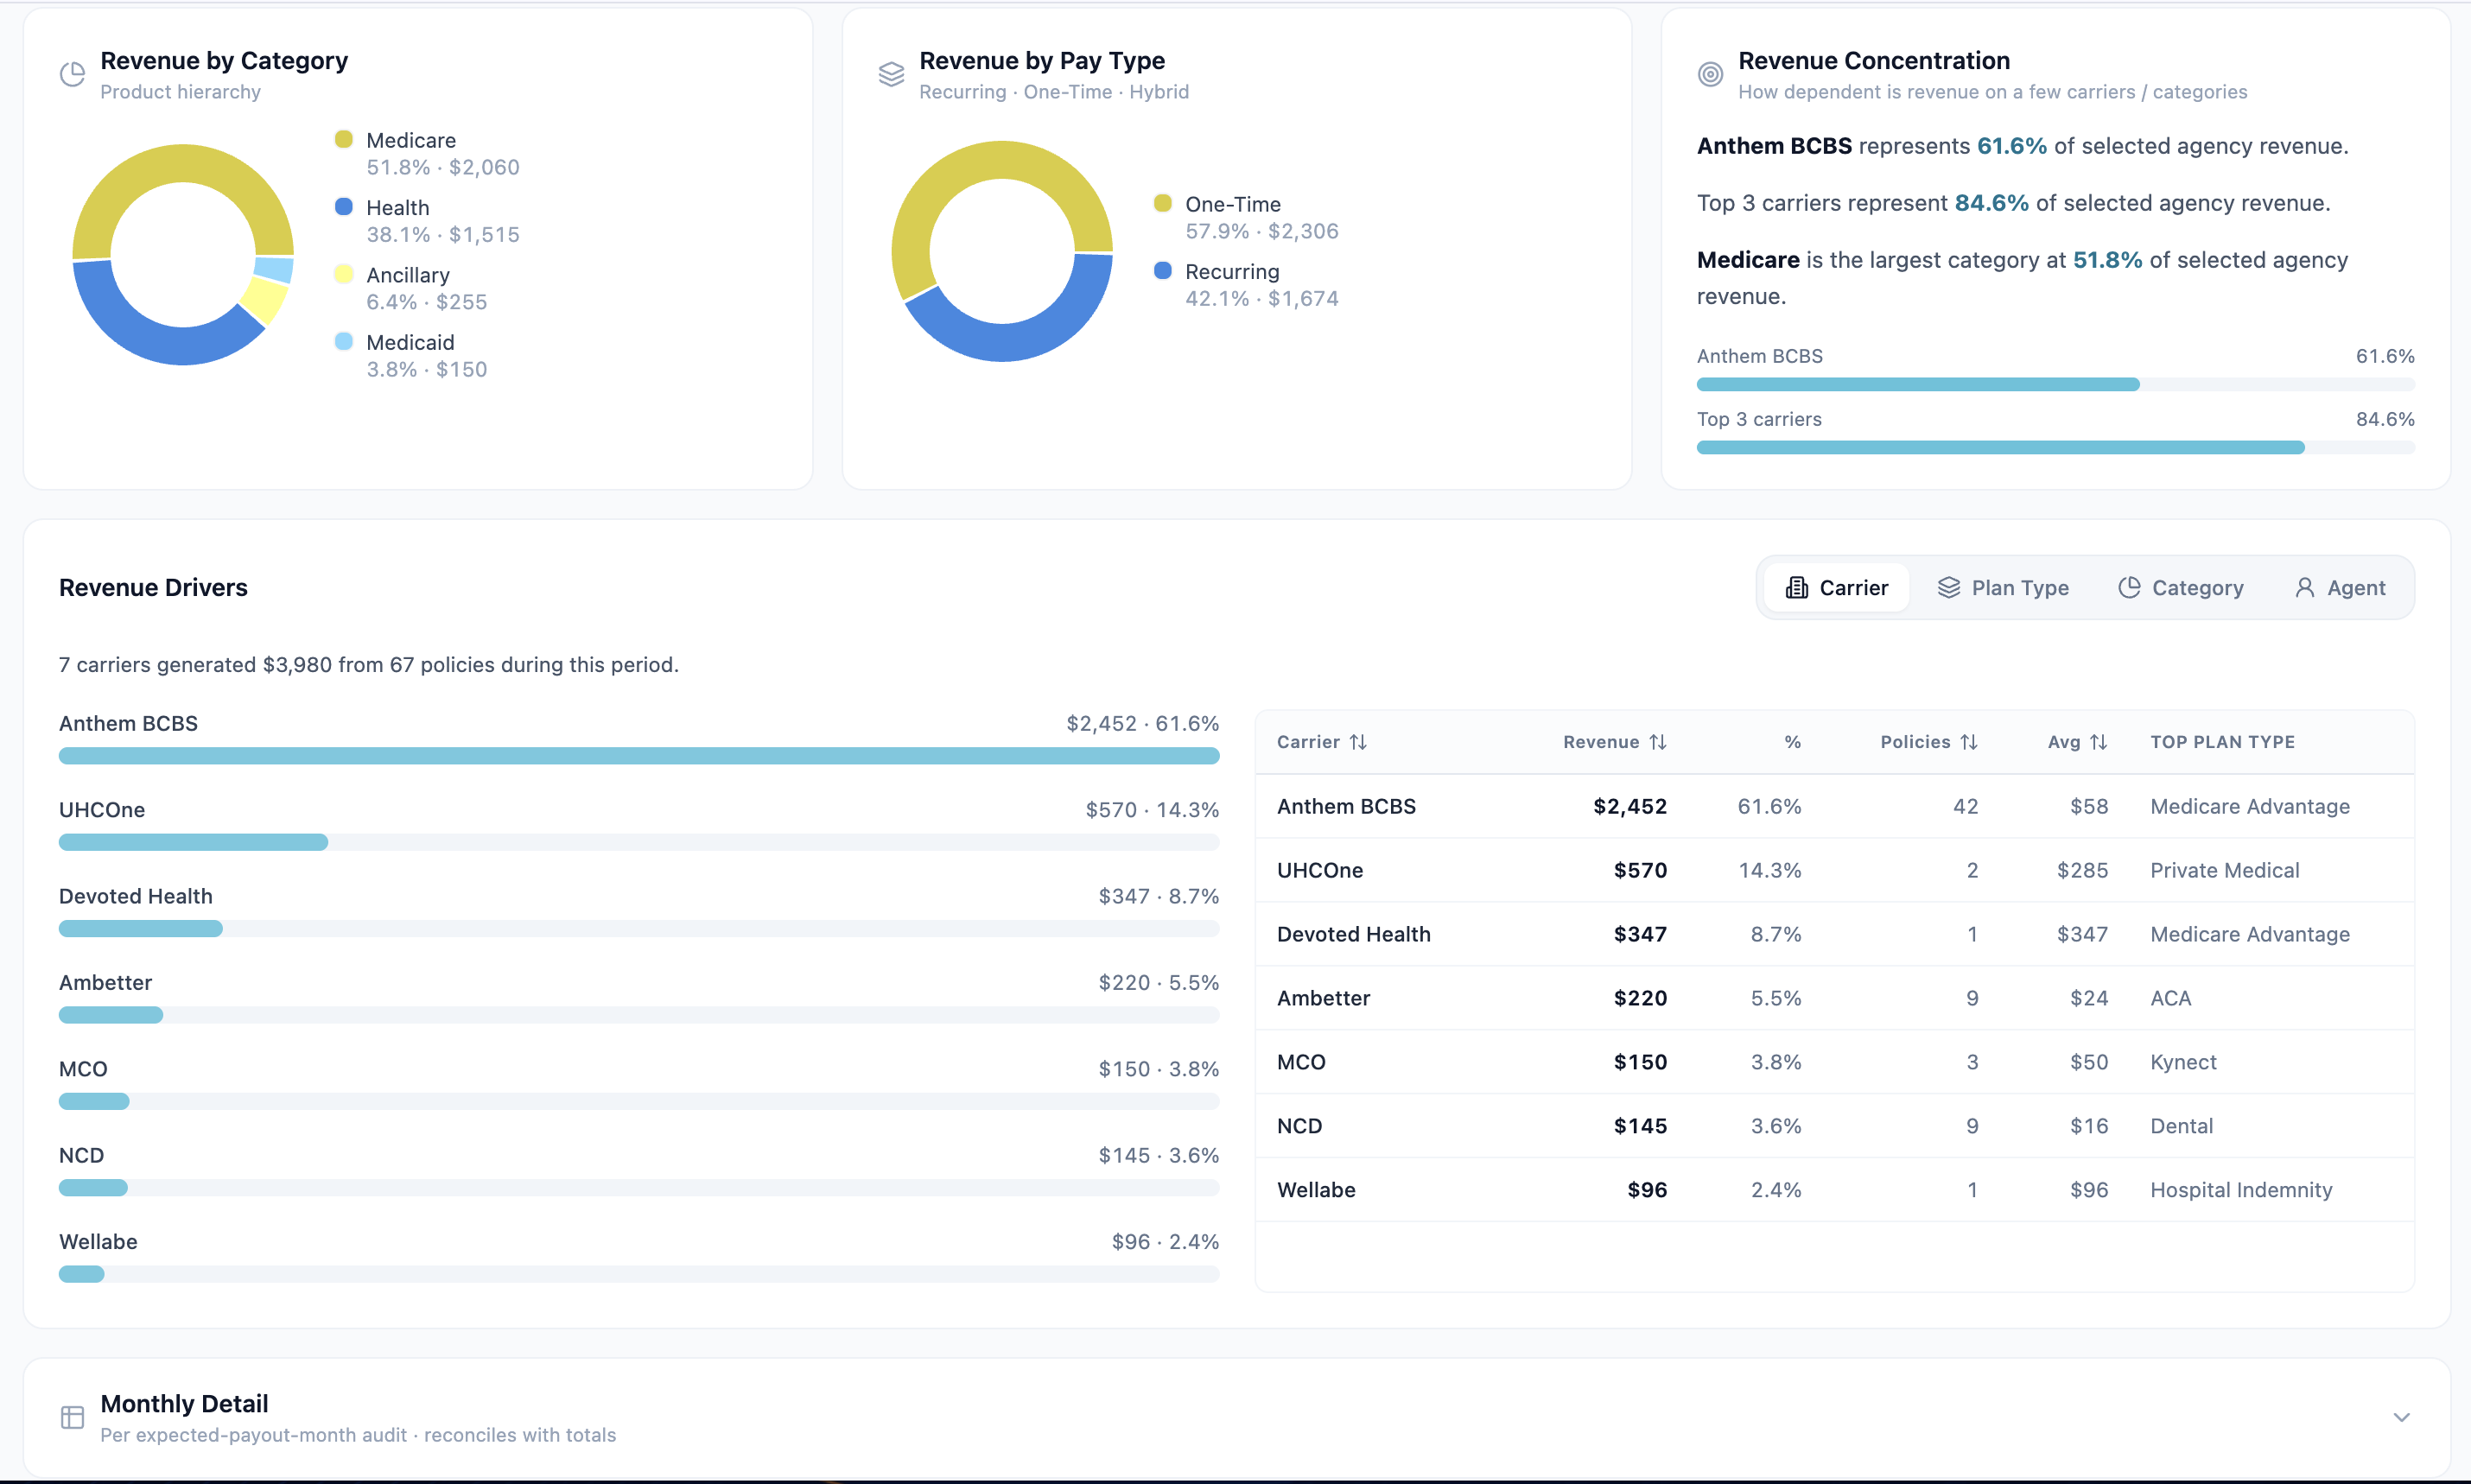Select the NCD table row name
Viewport: 2471px width, 1484px height.
point(1299,1126)
